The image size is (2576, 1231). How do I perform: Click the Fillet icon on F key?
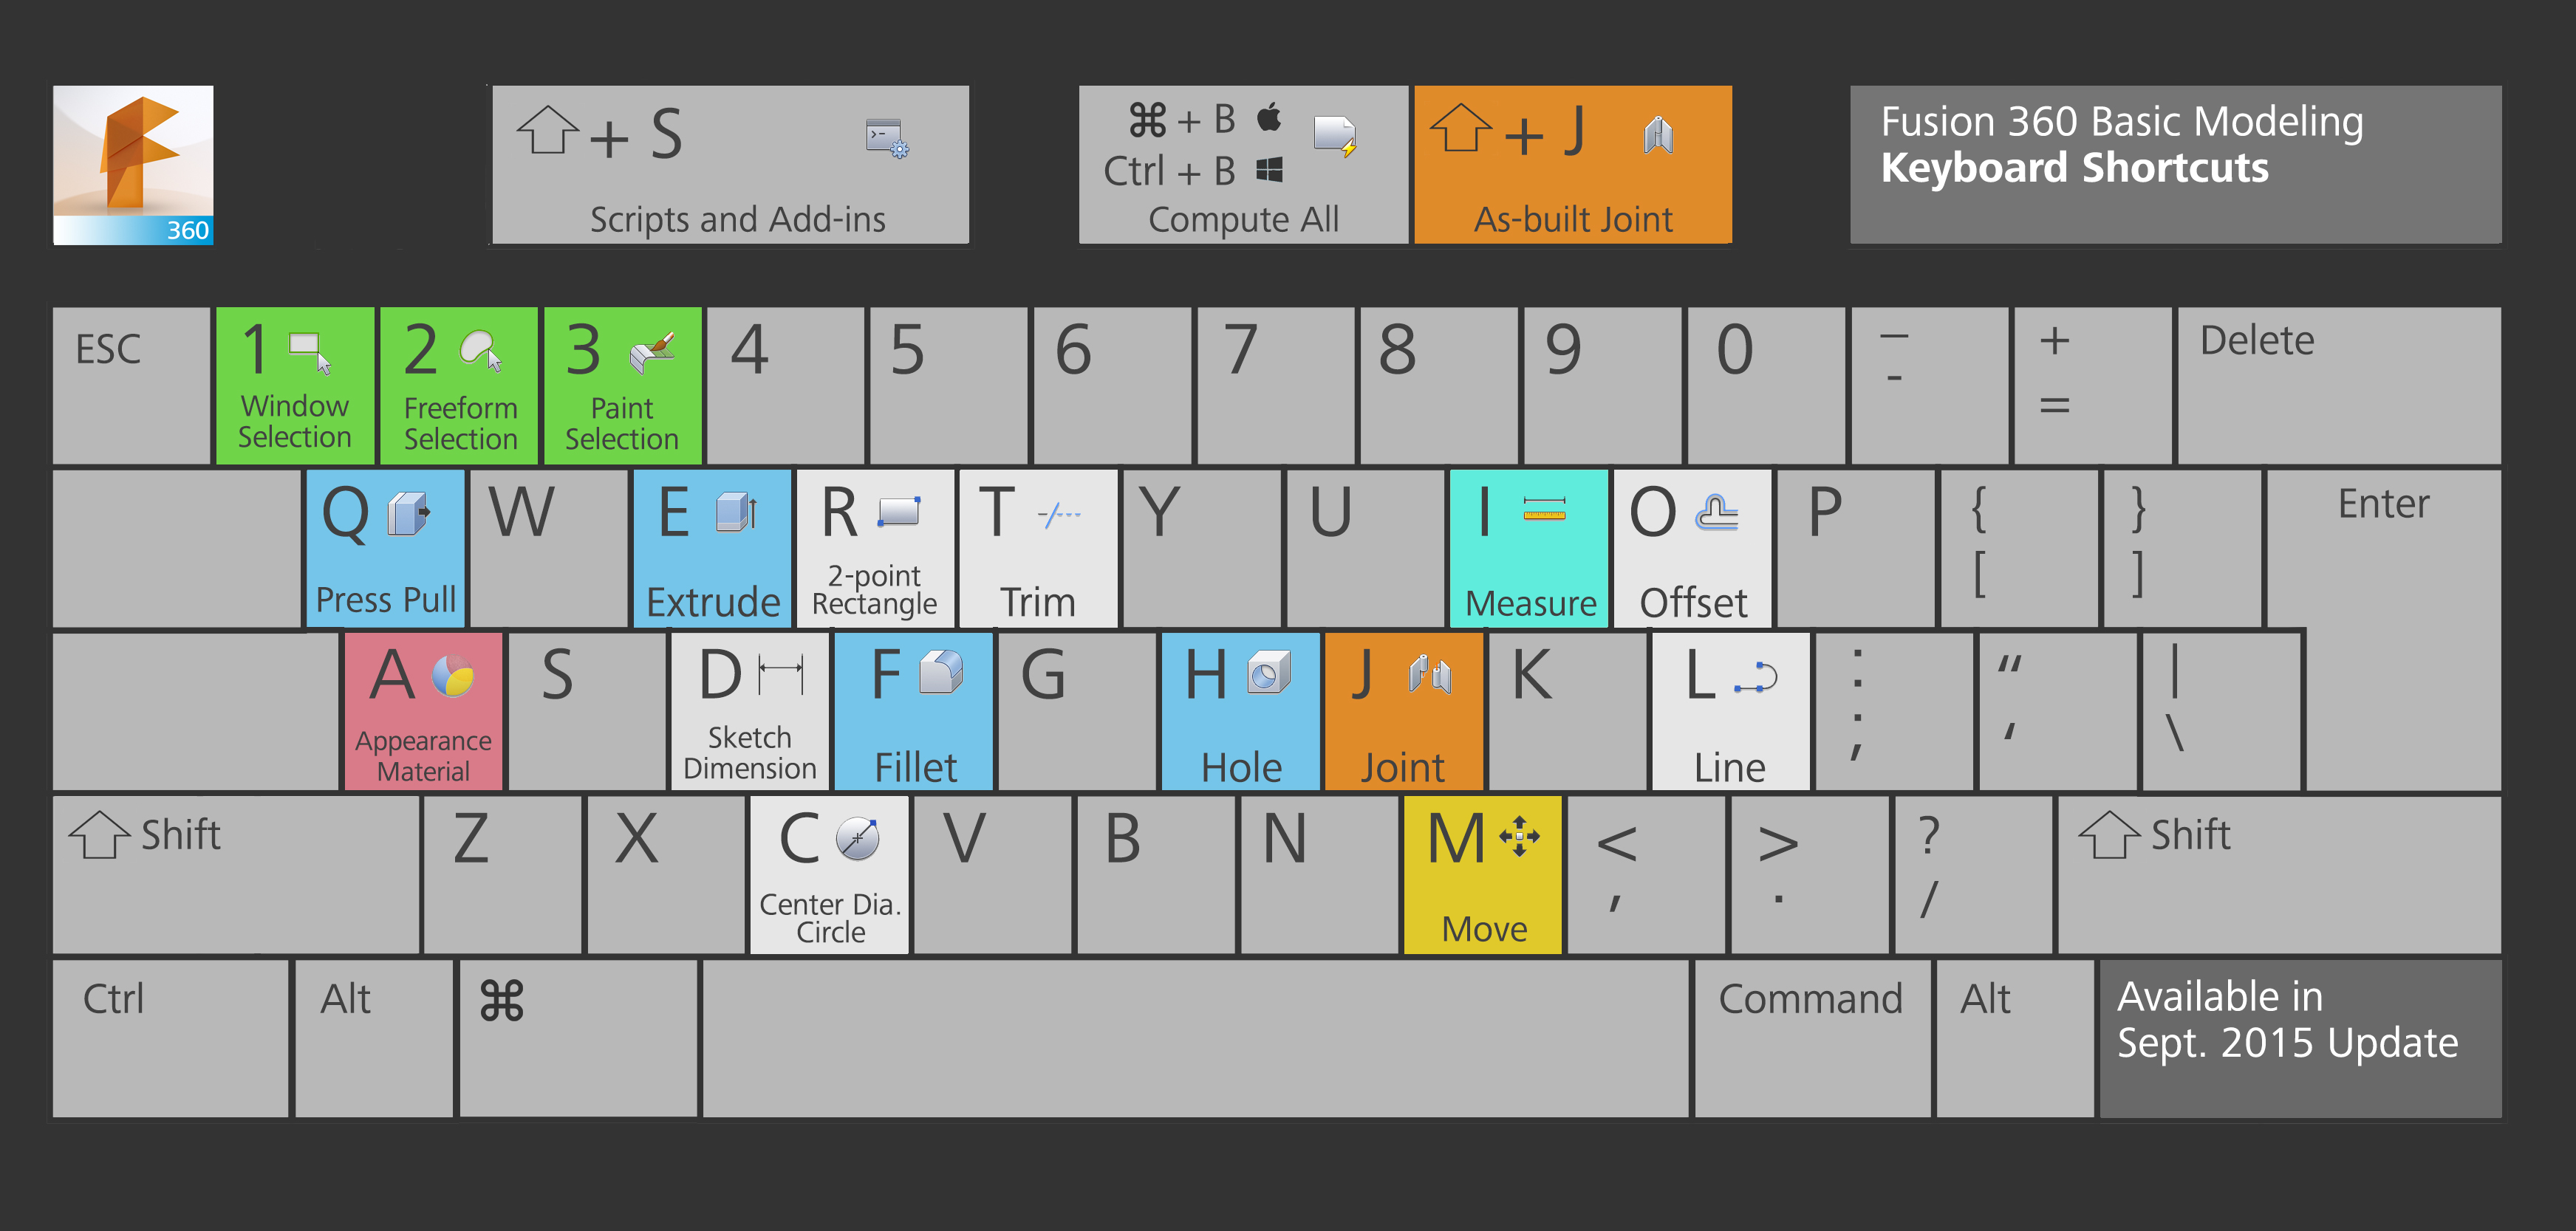(940, 672)
